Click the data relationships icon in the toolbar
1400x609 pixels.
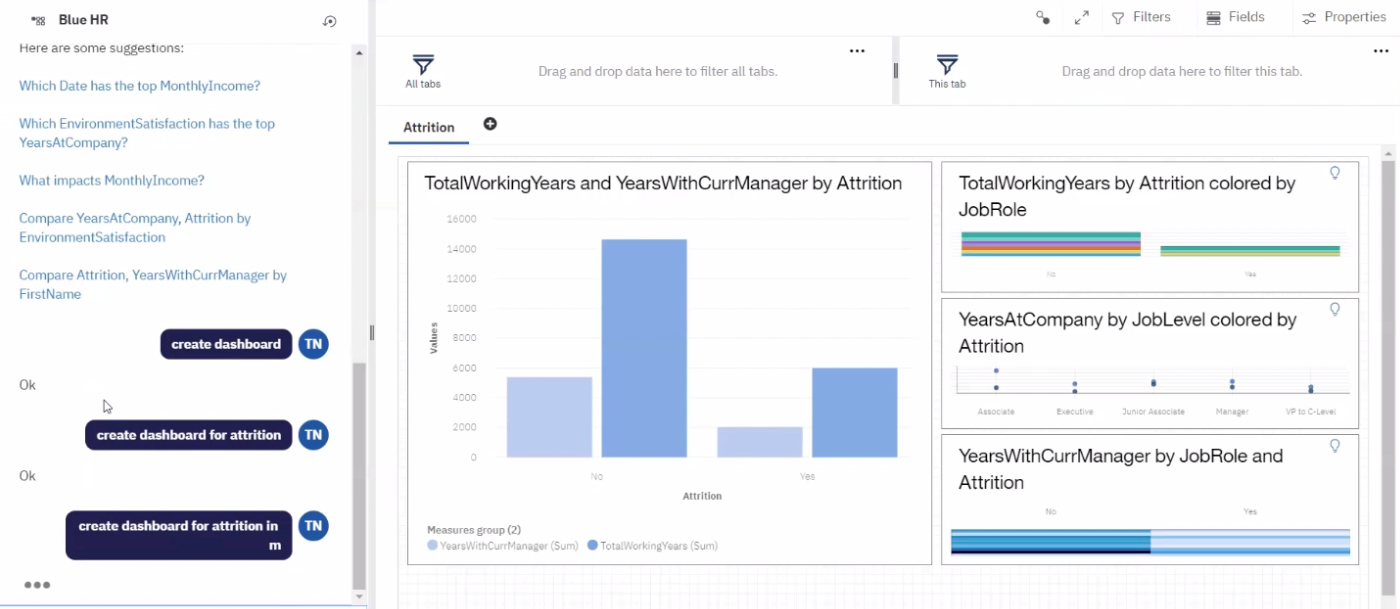tap(1043, 17)
